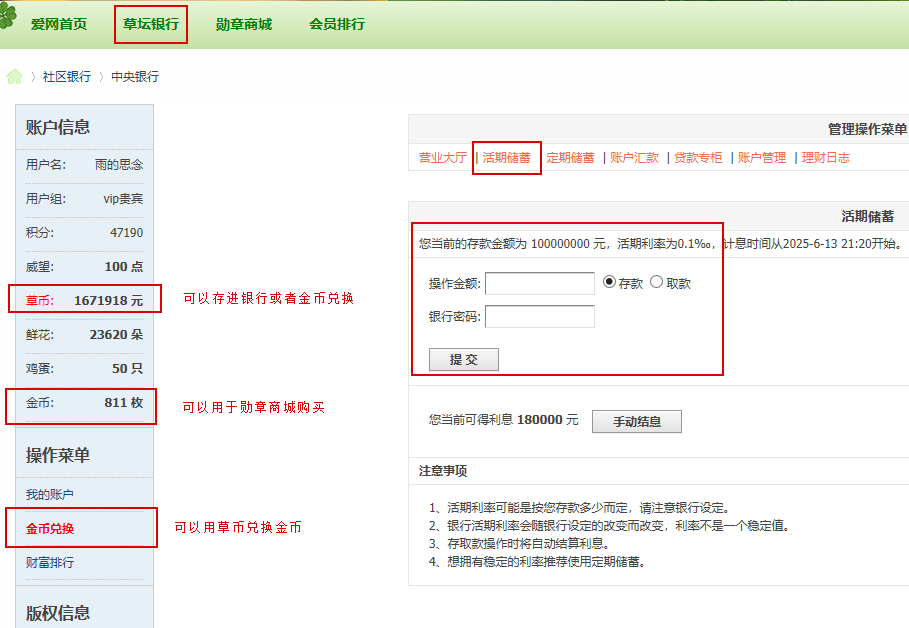This screenshot has height=628, width=909.
Task: Open 金币兑换 in operations menu
Action: 50,529
